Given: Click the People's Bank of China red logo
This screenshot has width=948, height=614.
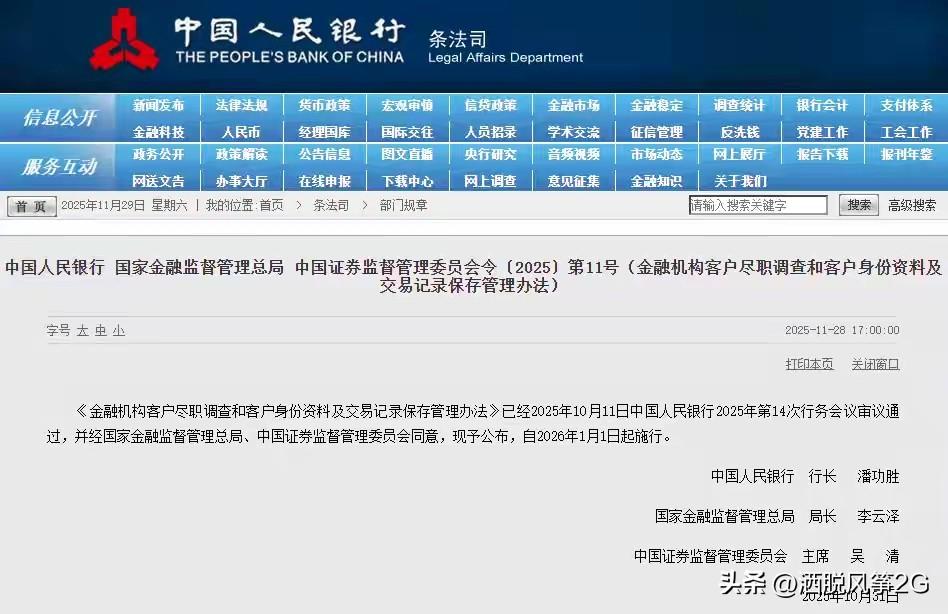Looking at the screenshot, I should 124,40.
